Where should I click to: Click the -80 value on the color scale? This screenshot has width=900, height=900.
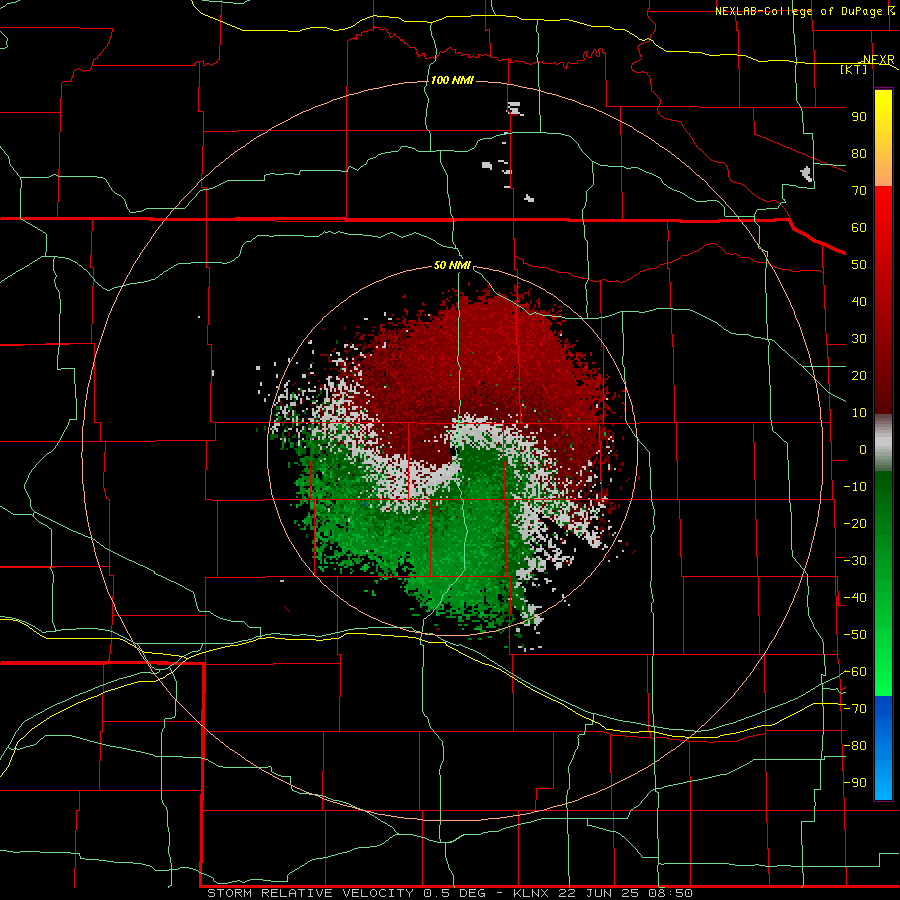pos(855,746)
